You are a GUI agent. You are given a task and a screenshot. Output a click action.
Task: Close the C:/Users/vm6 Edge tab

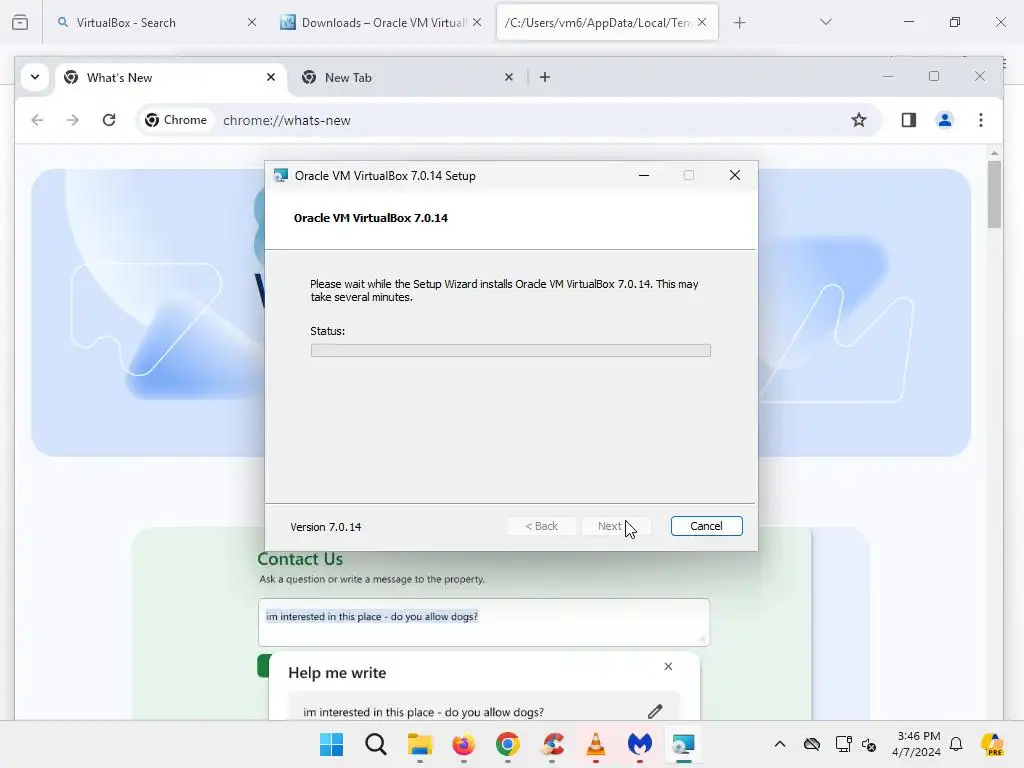point(702,23)
